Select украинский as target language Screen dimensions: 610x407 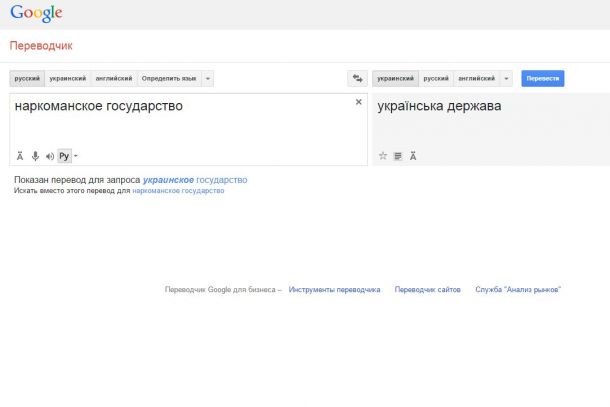tap(395, 79)
